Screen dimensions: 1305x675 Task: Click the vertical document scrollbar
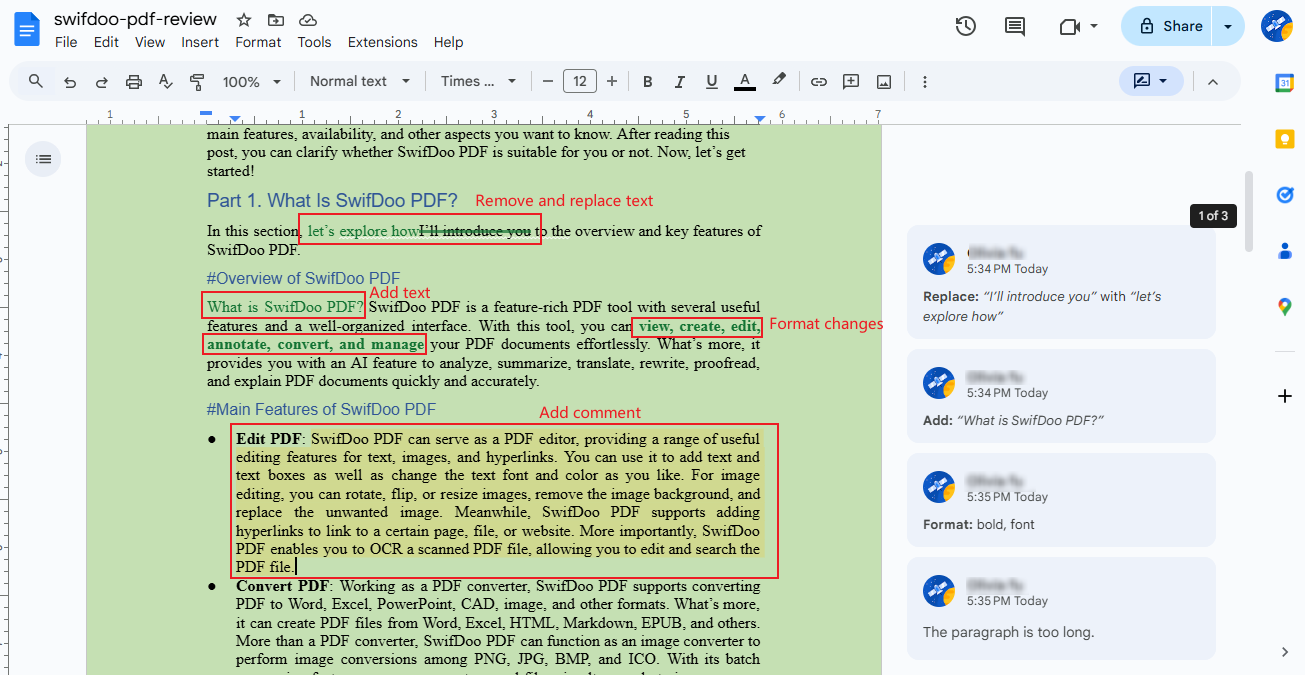[1248, 210]
